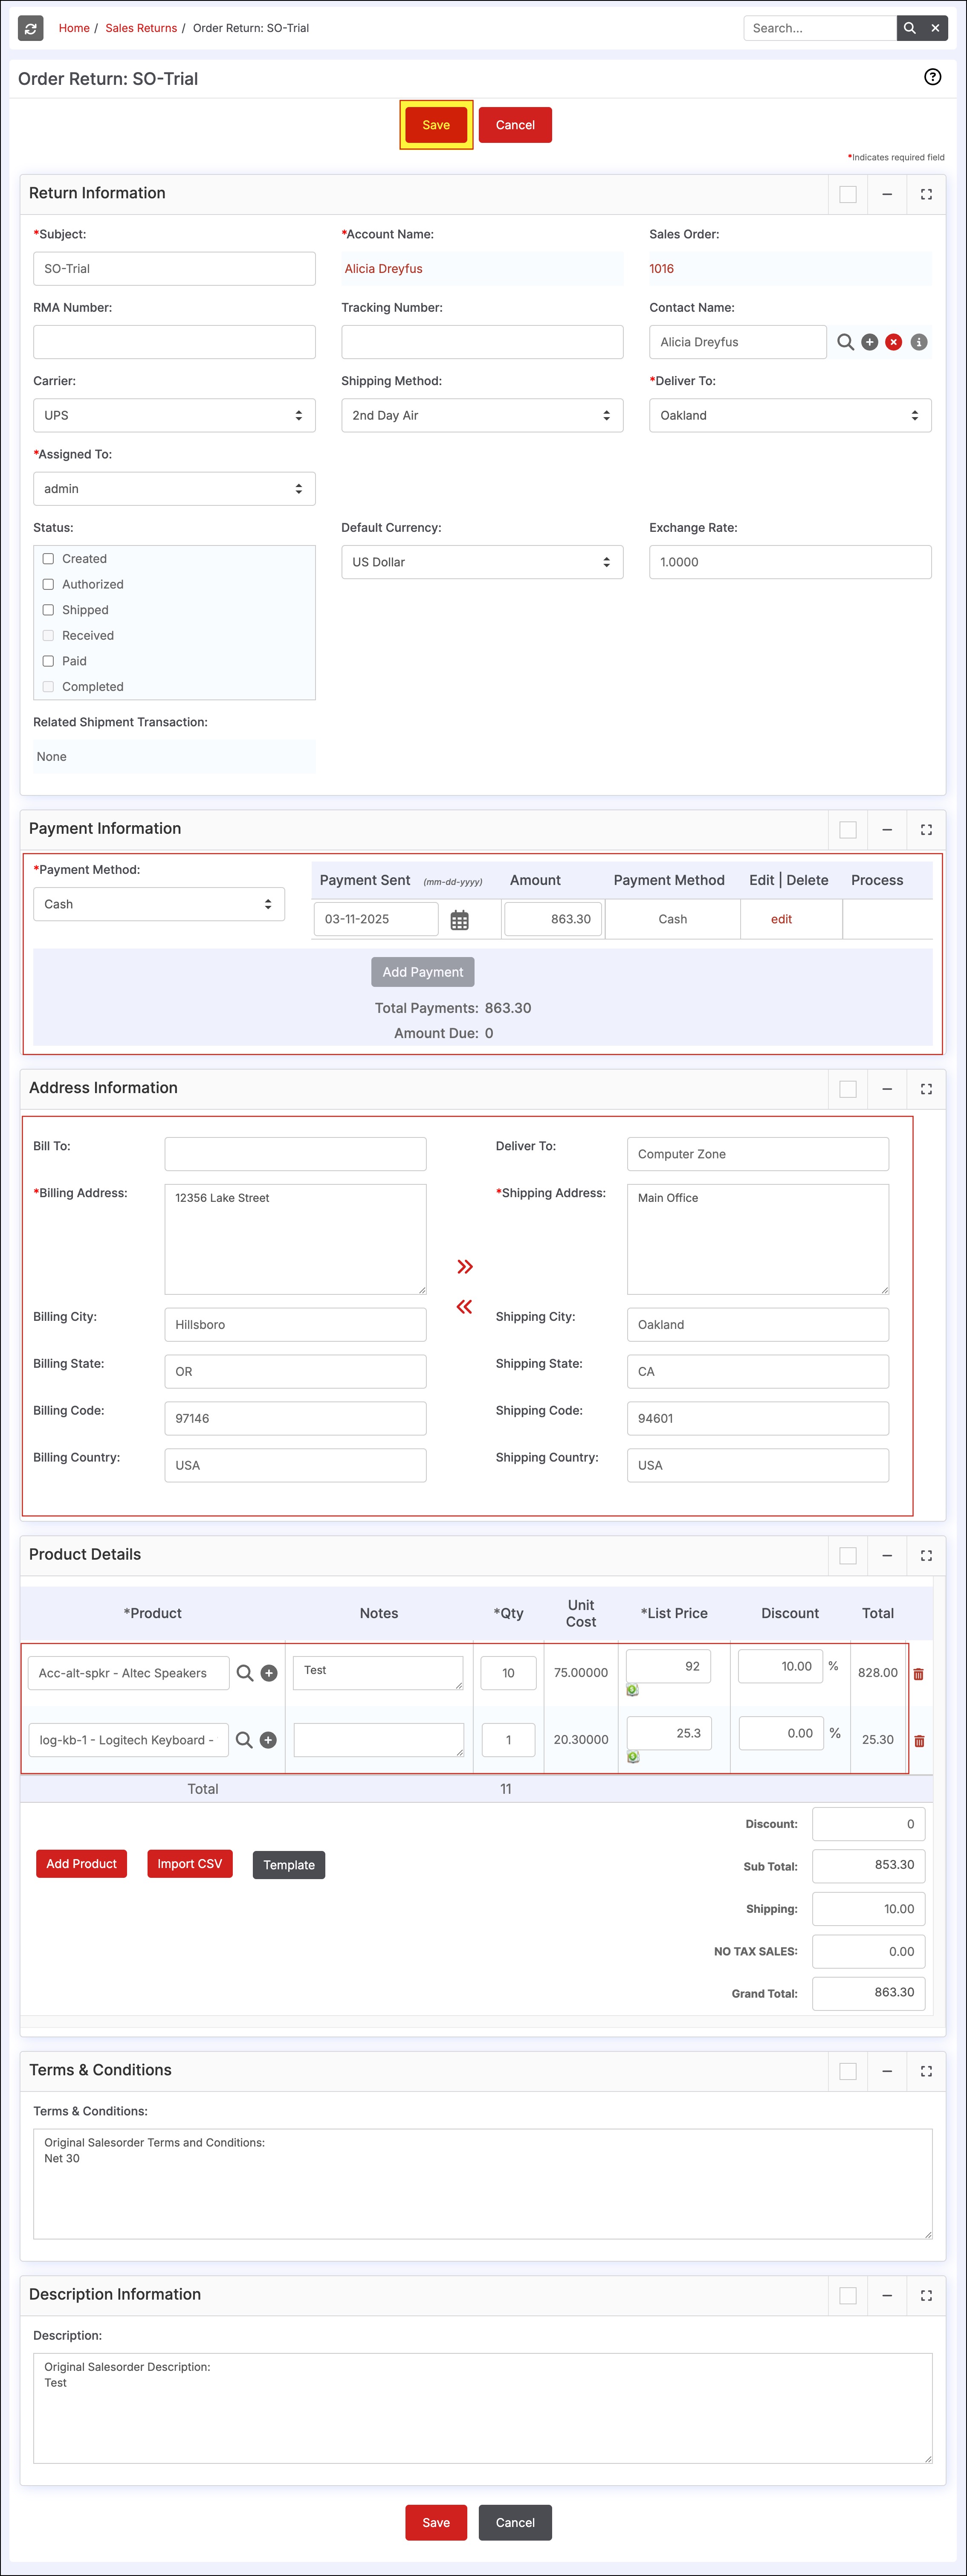Open Default Currency dropdown US Dollar
Screen dimensions: 967x2576
coord(482,562)
